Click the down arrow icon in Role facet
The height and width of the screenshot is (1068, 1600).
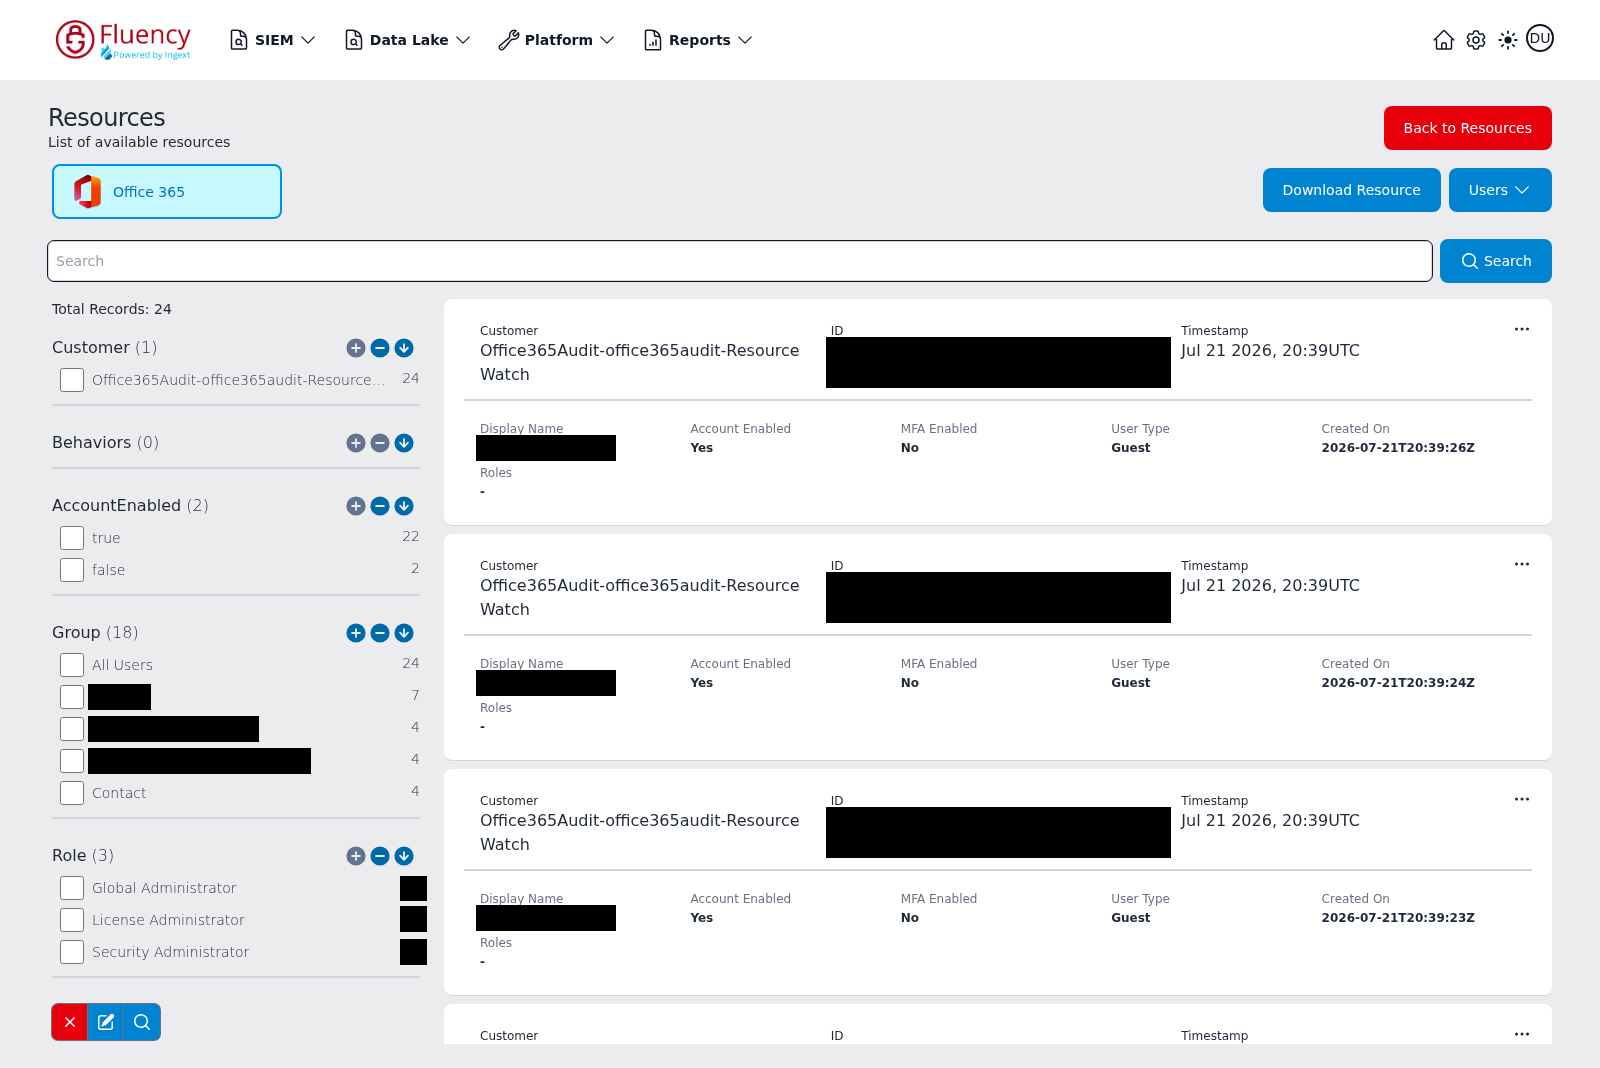point(404,856)
